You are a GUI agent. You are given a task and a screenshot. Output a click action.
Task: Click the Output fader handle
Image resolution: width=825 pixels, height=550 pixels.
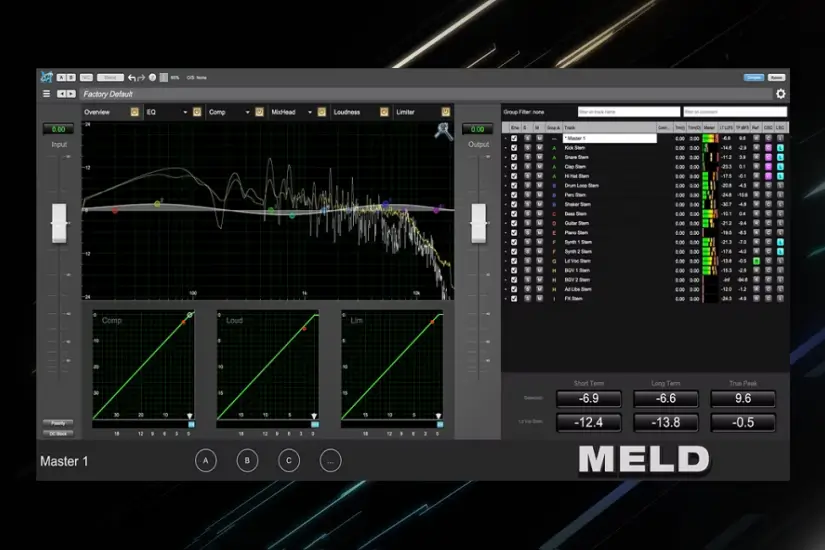[x=479, y=223]
